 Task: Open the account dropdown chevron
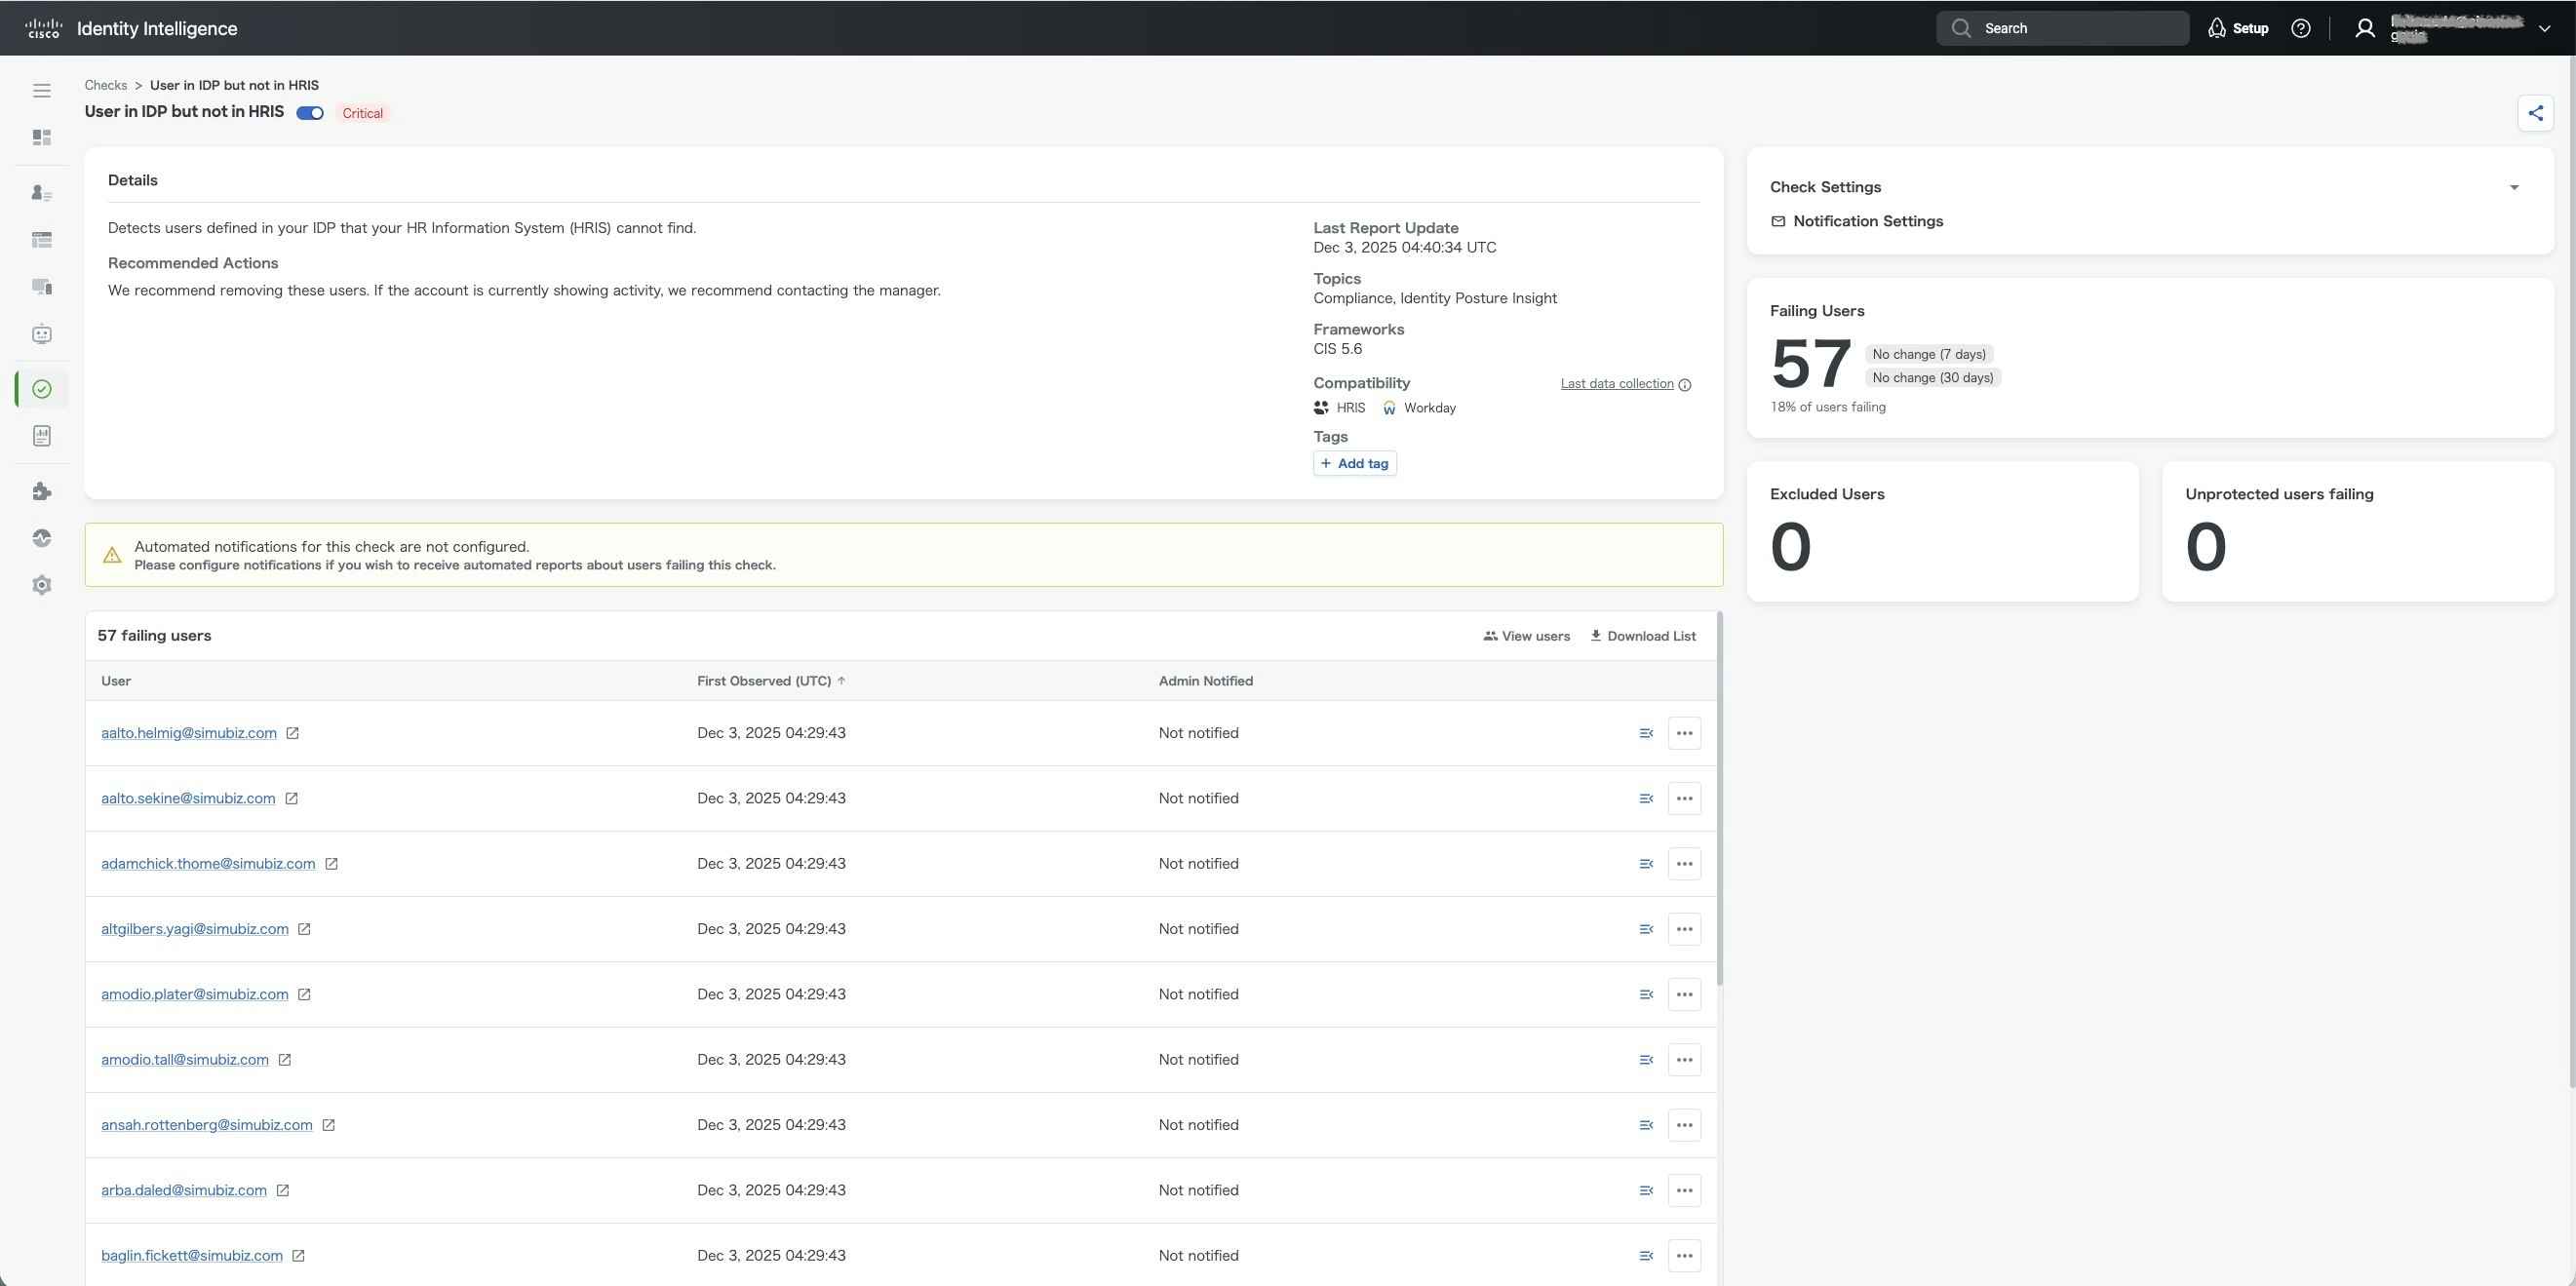point(2544,29)
